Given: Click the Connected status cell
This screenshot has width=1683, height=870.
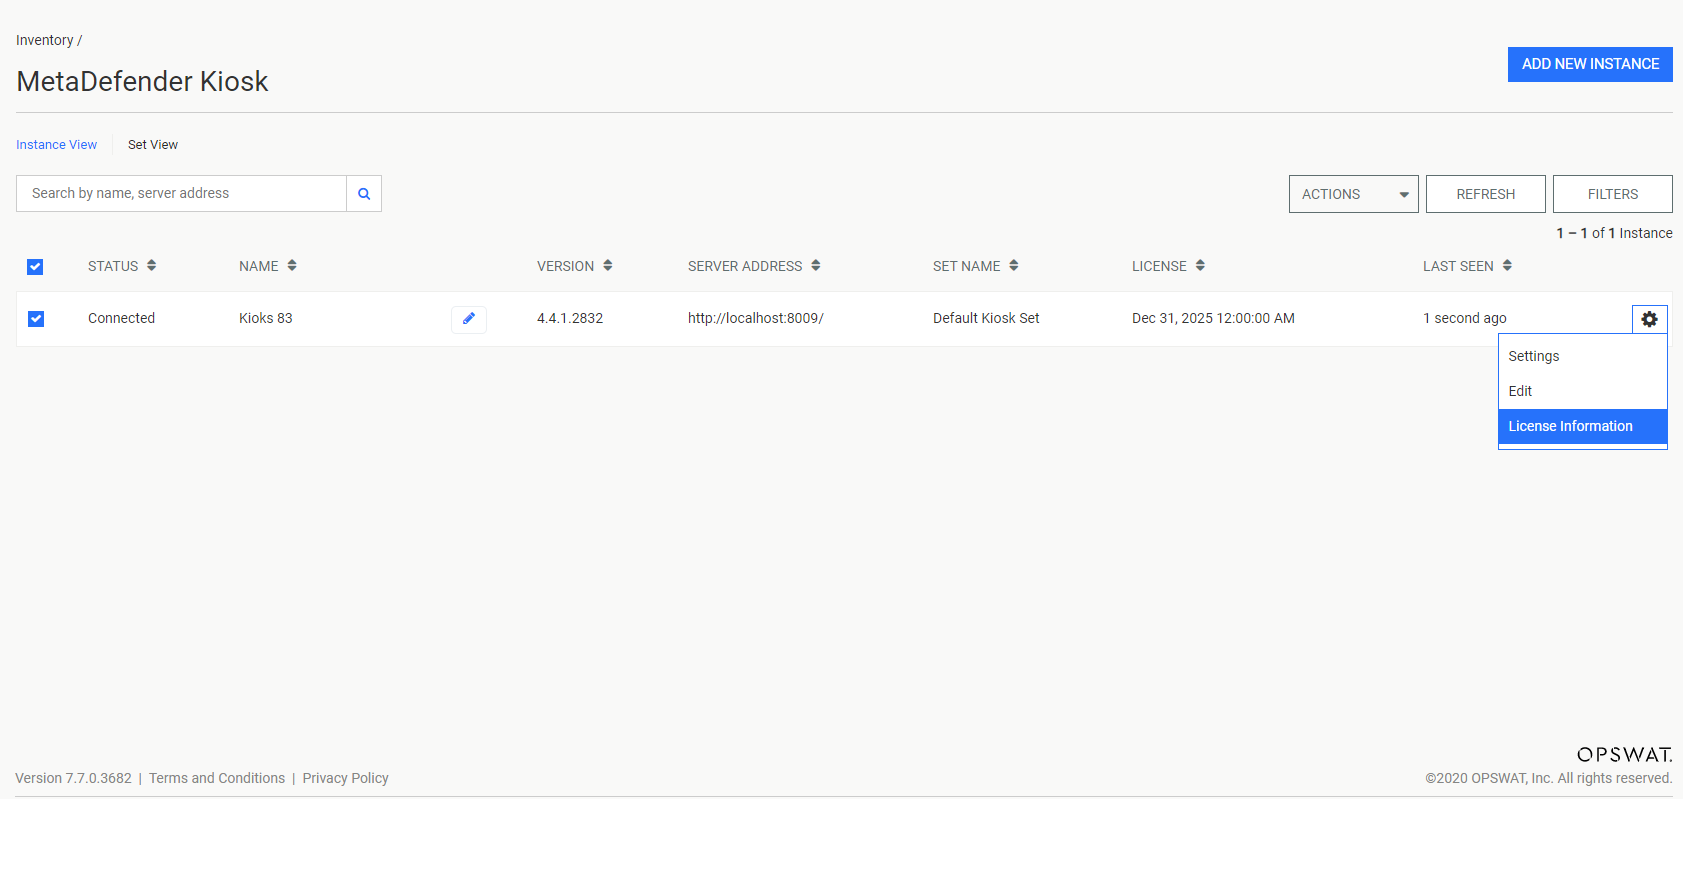Looking at the screenshot, I should pyautogui.click(x=122, y=318).
